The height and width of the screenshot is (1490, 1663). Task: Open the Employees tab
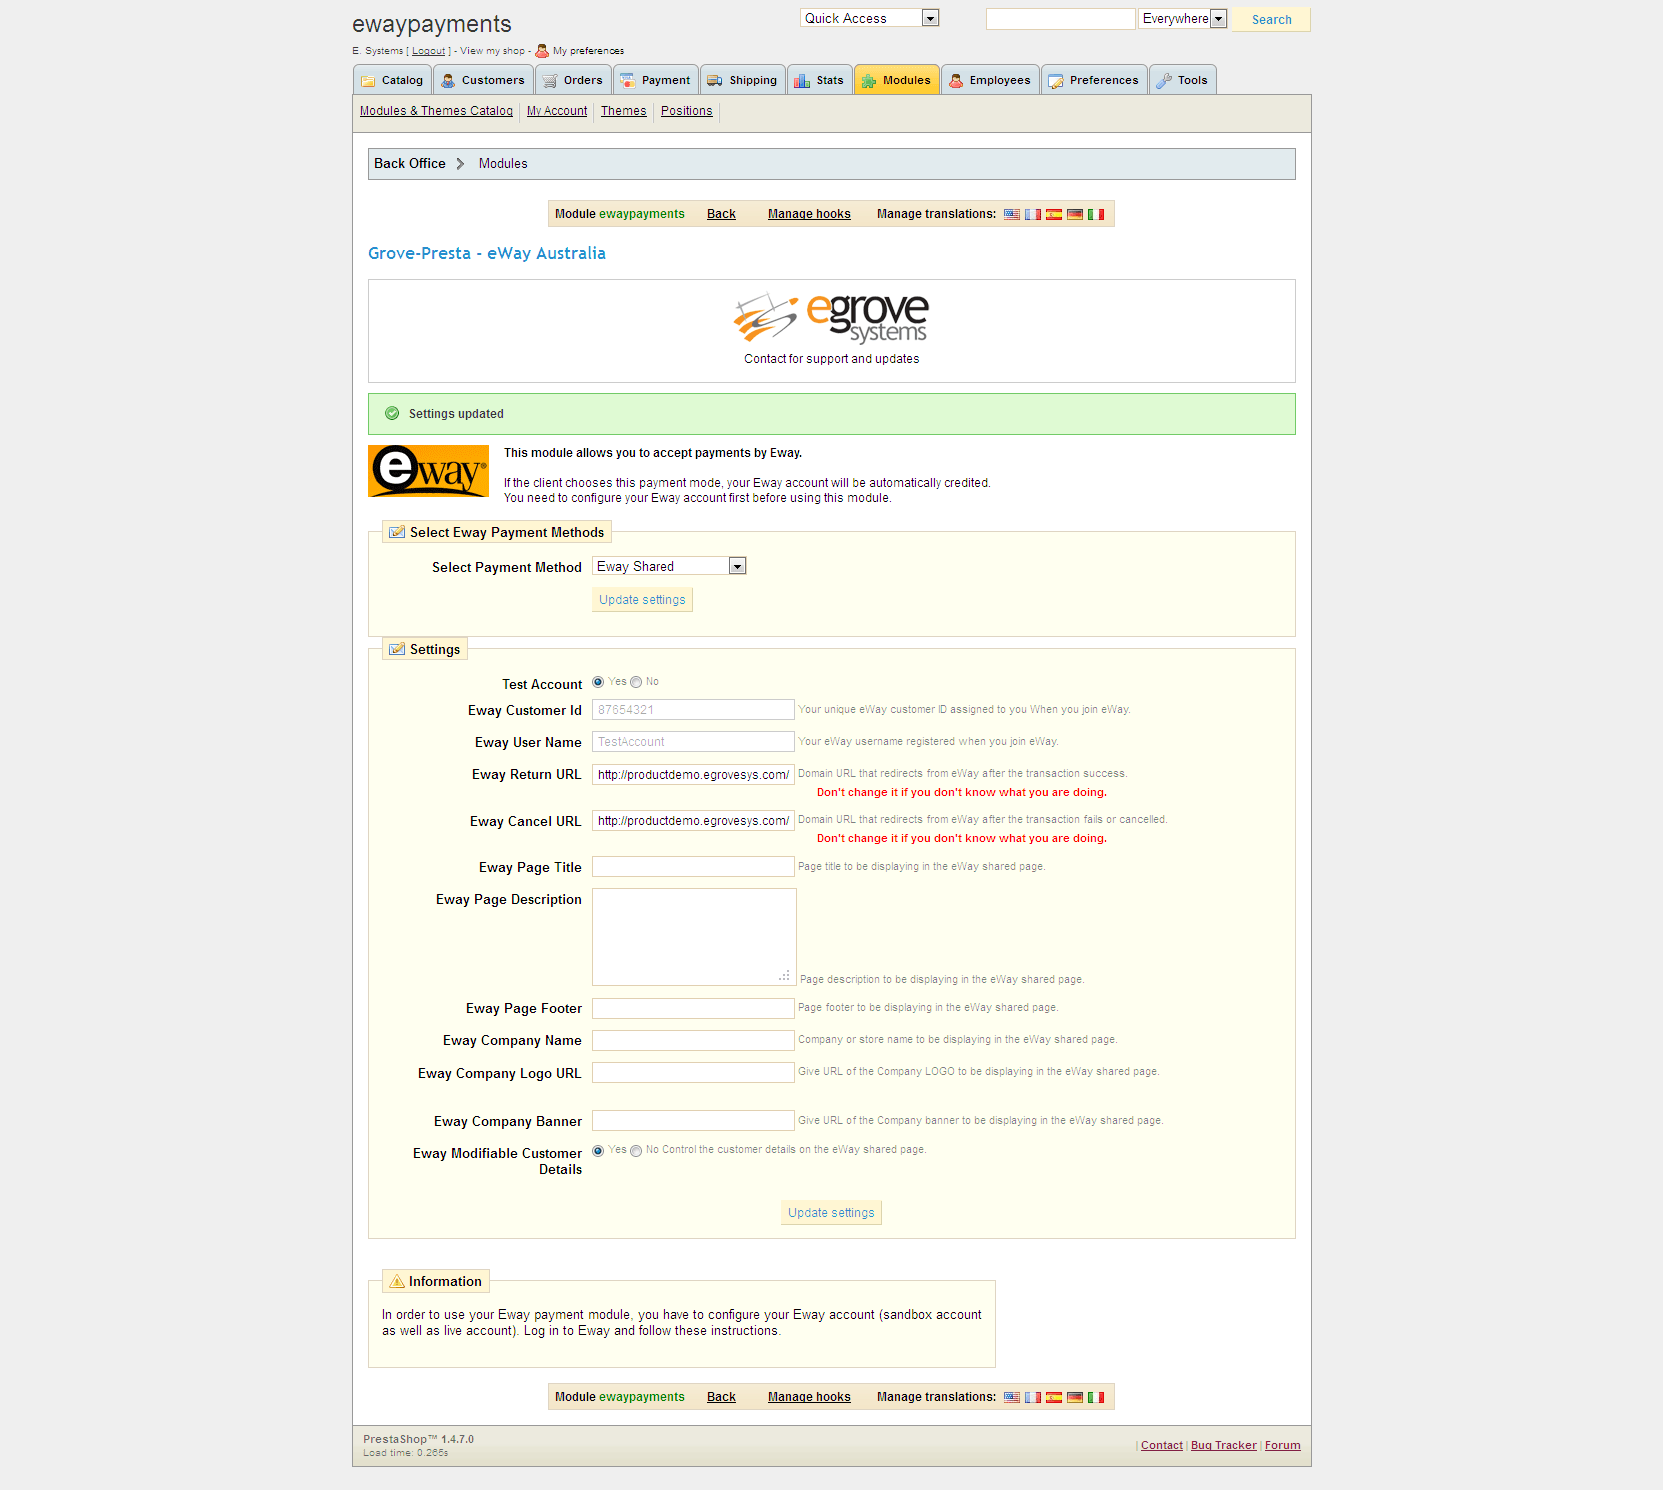(x=990, y=80)
